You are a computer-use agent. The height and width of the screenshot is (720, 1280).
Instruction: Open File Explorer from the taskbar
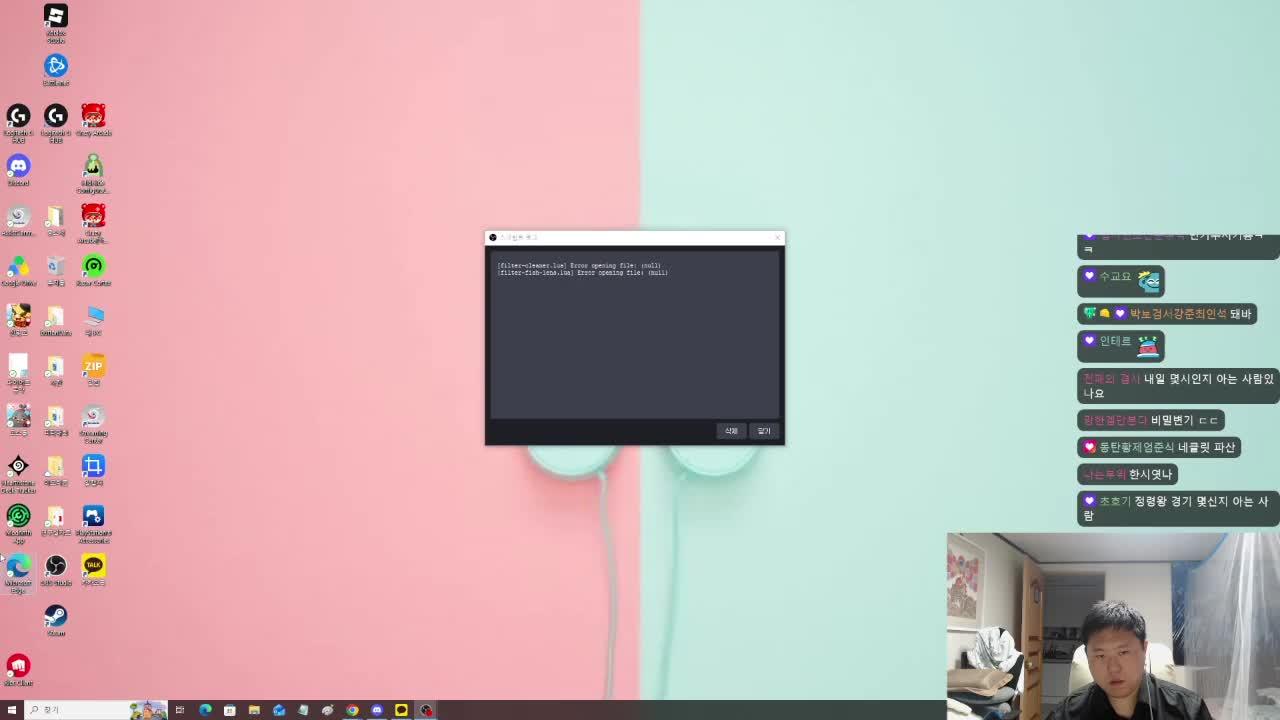[x=254, y=710]
